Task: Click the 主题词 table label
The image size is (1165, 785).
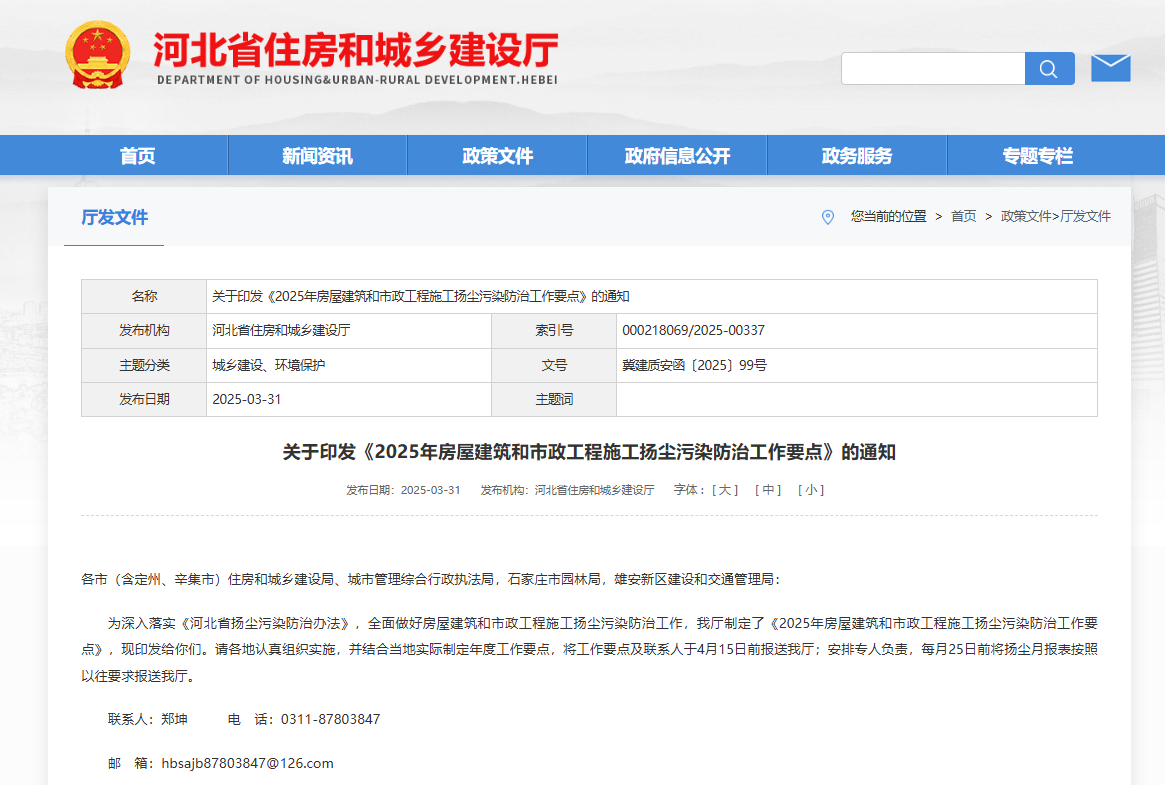Action: (554, 400)
